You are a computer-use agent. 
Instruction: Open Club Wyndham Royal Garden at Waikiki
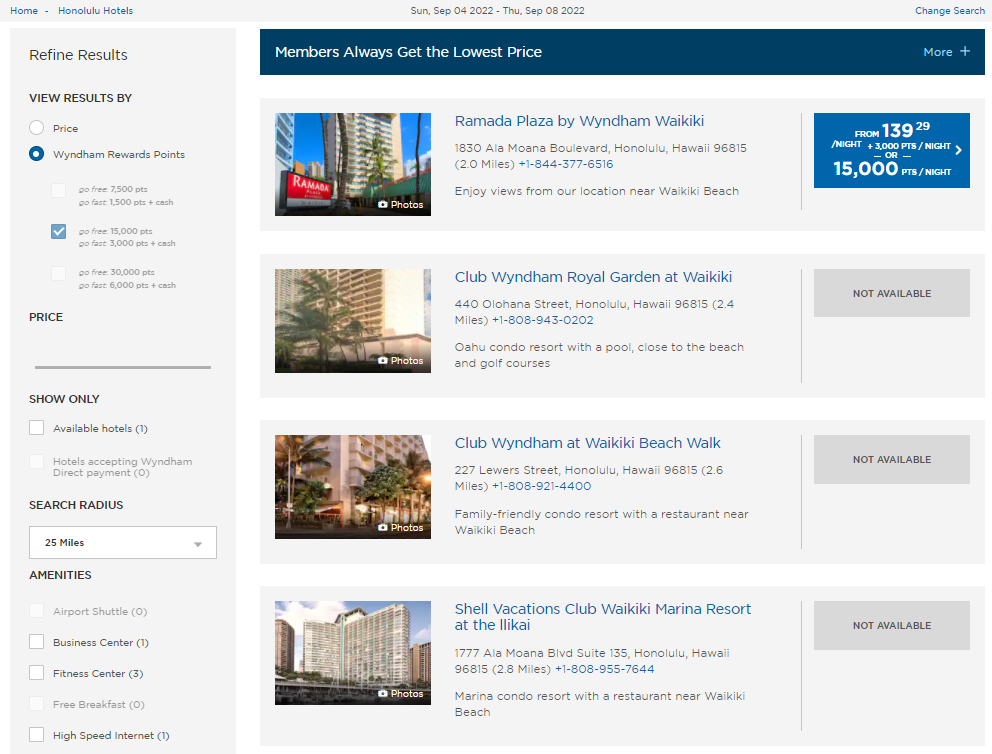tap(593, 277)
